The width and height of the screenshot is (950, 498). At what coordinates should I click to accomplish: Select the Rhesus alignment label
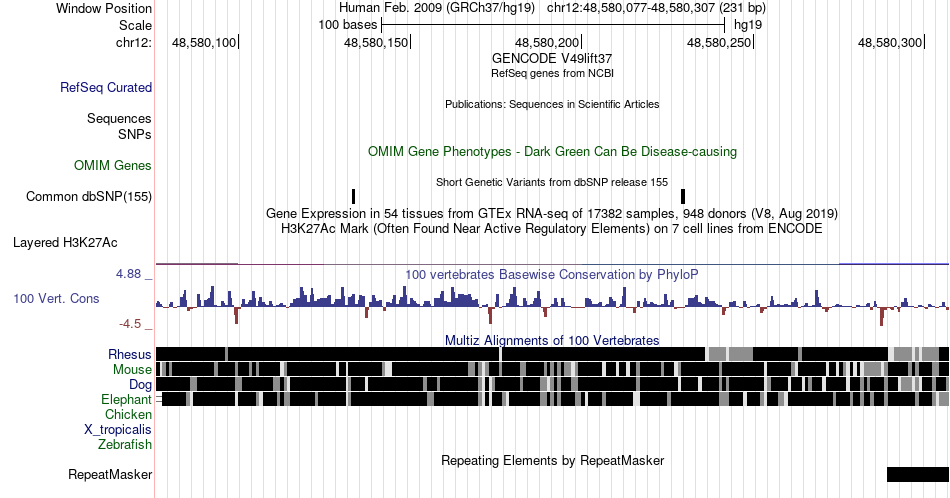tap(130, 354)
